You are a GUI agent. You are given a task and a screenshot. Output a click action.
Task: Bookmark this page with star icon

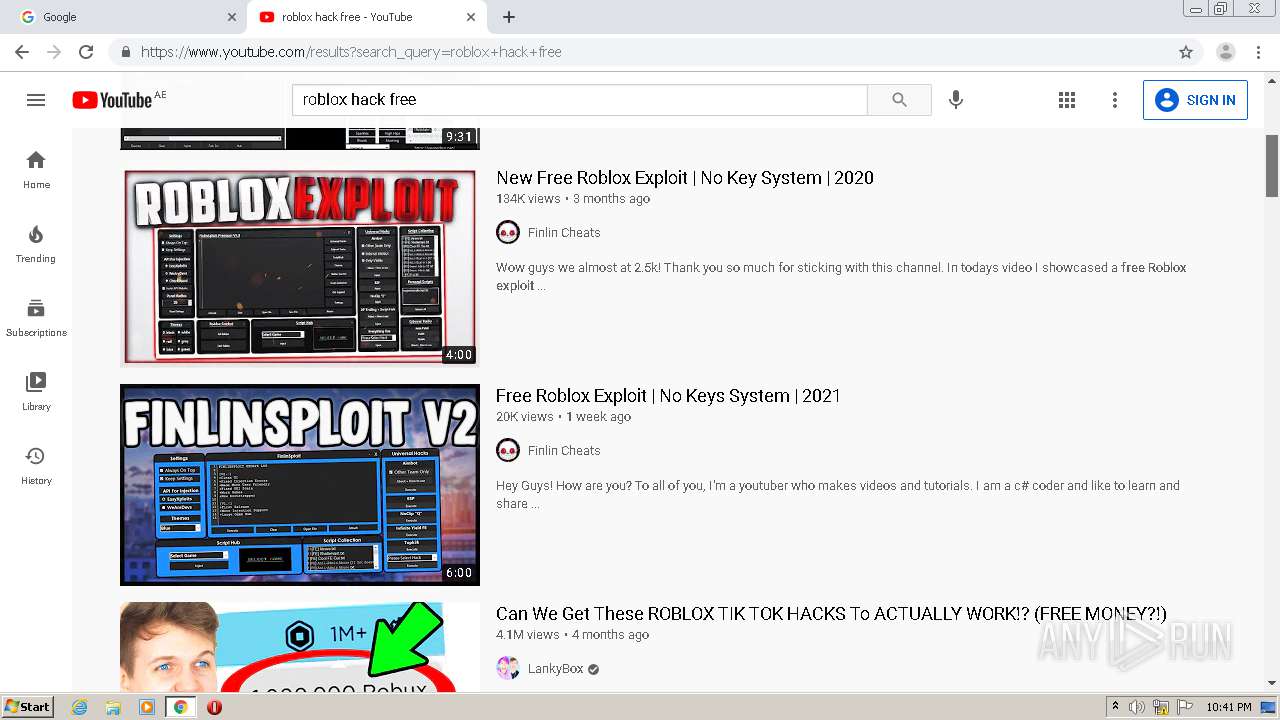[x=1186, y=52]
